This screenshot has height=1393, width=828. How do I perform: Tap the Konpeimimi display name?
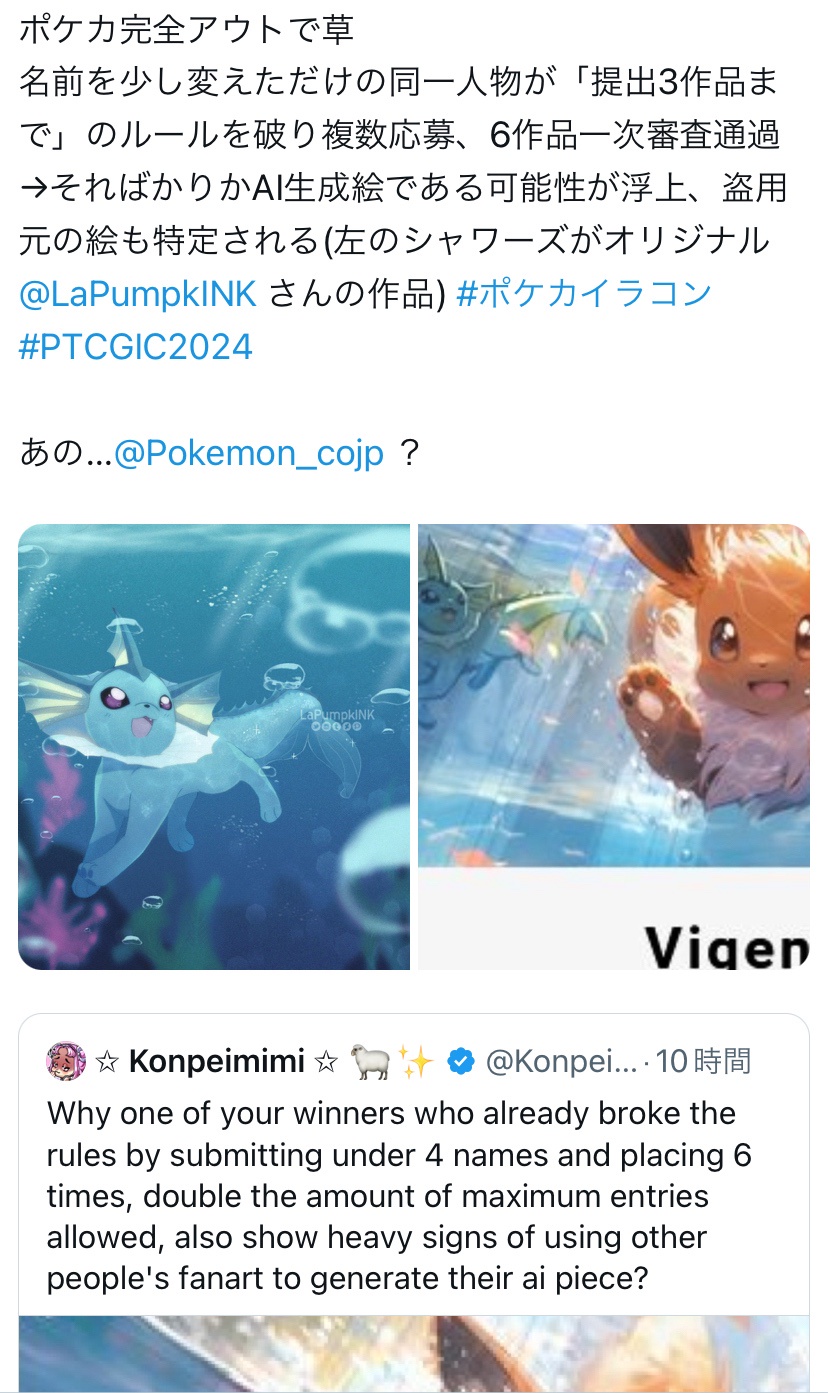click(217, 1061)
